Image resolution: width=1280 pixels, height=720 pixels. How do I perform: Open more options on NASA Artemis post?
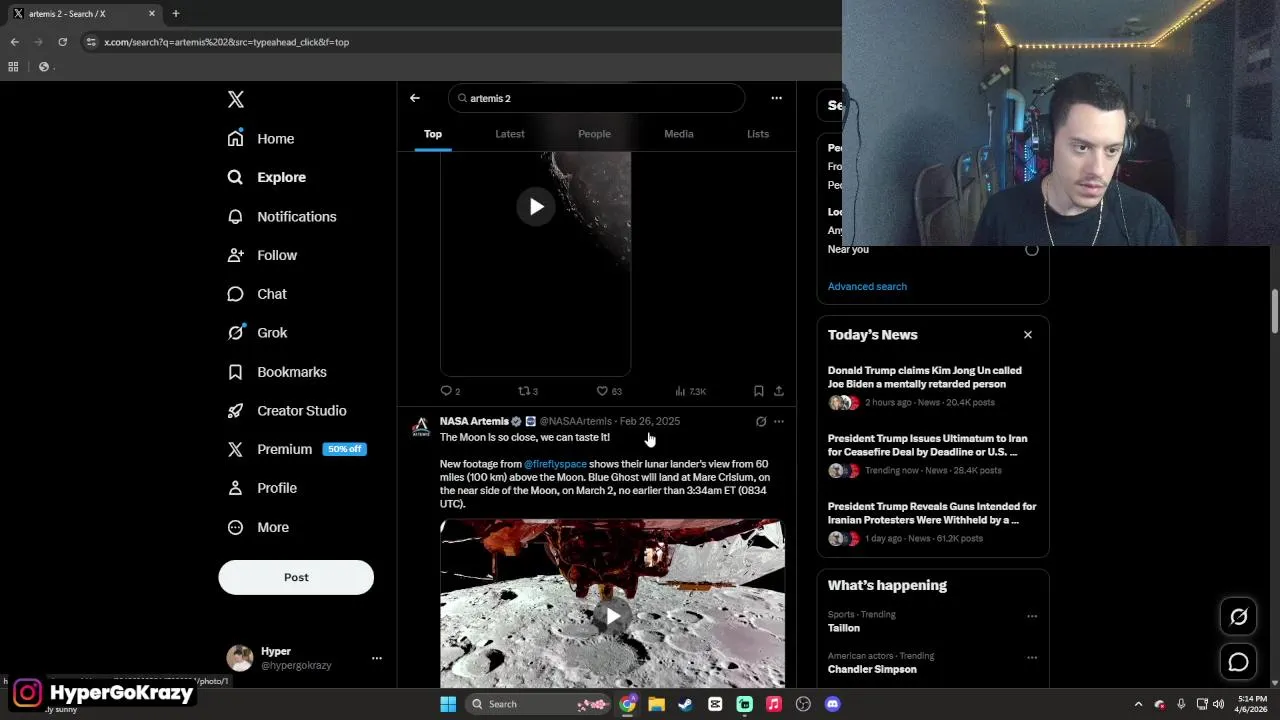click(x=779, y=422)
